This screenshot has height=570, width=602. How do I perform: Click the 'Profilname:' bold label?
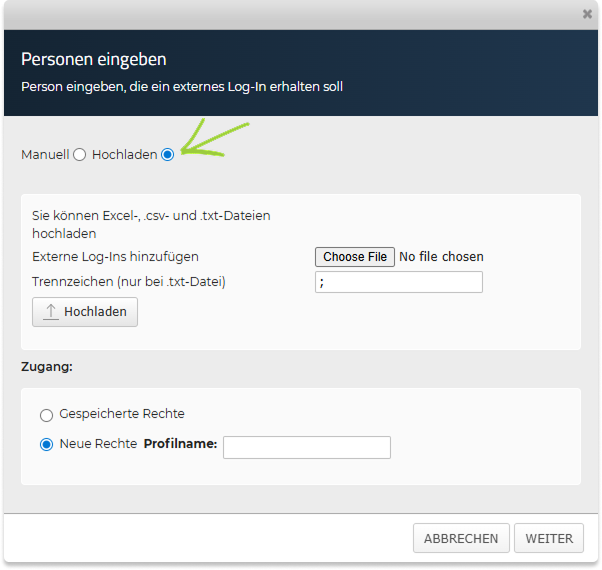click(x=181, y=444)
